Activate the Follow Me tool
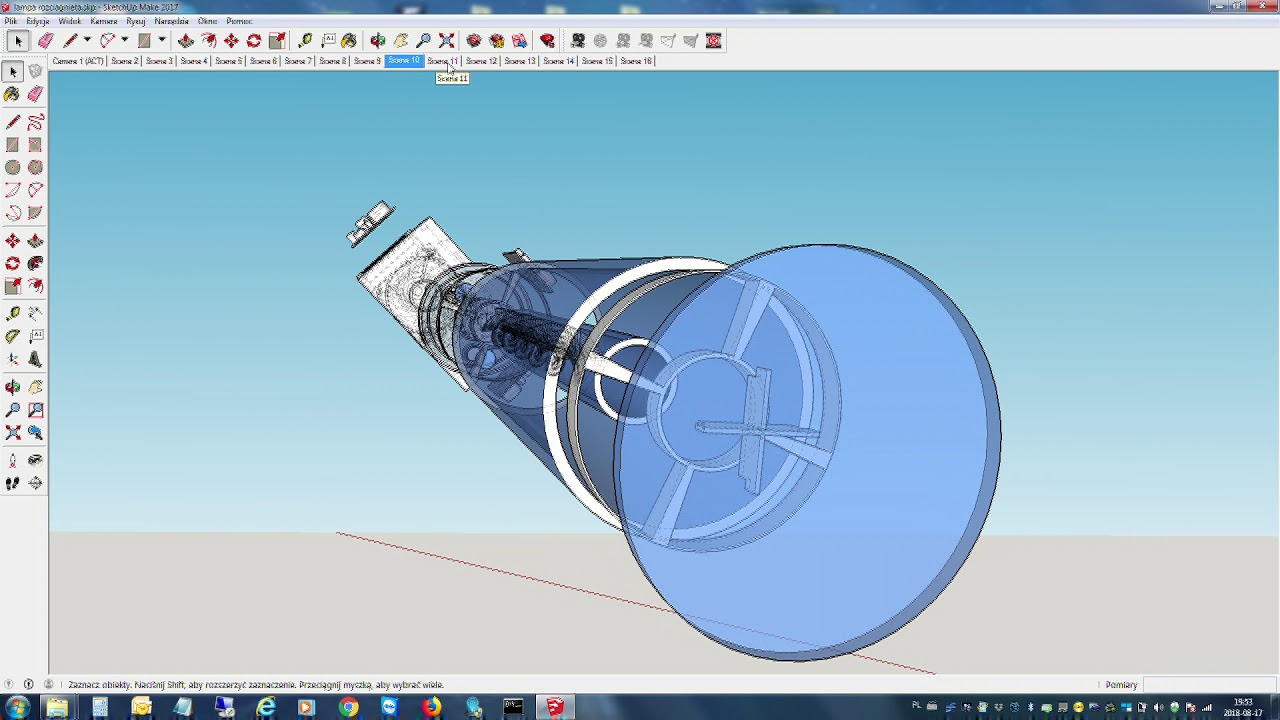This screenshot has height=720, width=1280. [x=35, y=263]
